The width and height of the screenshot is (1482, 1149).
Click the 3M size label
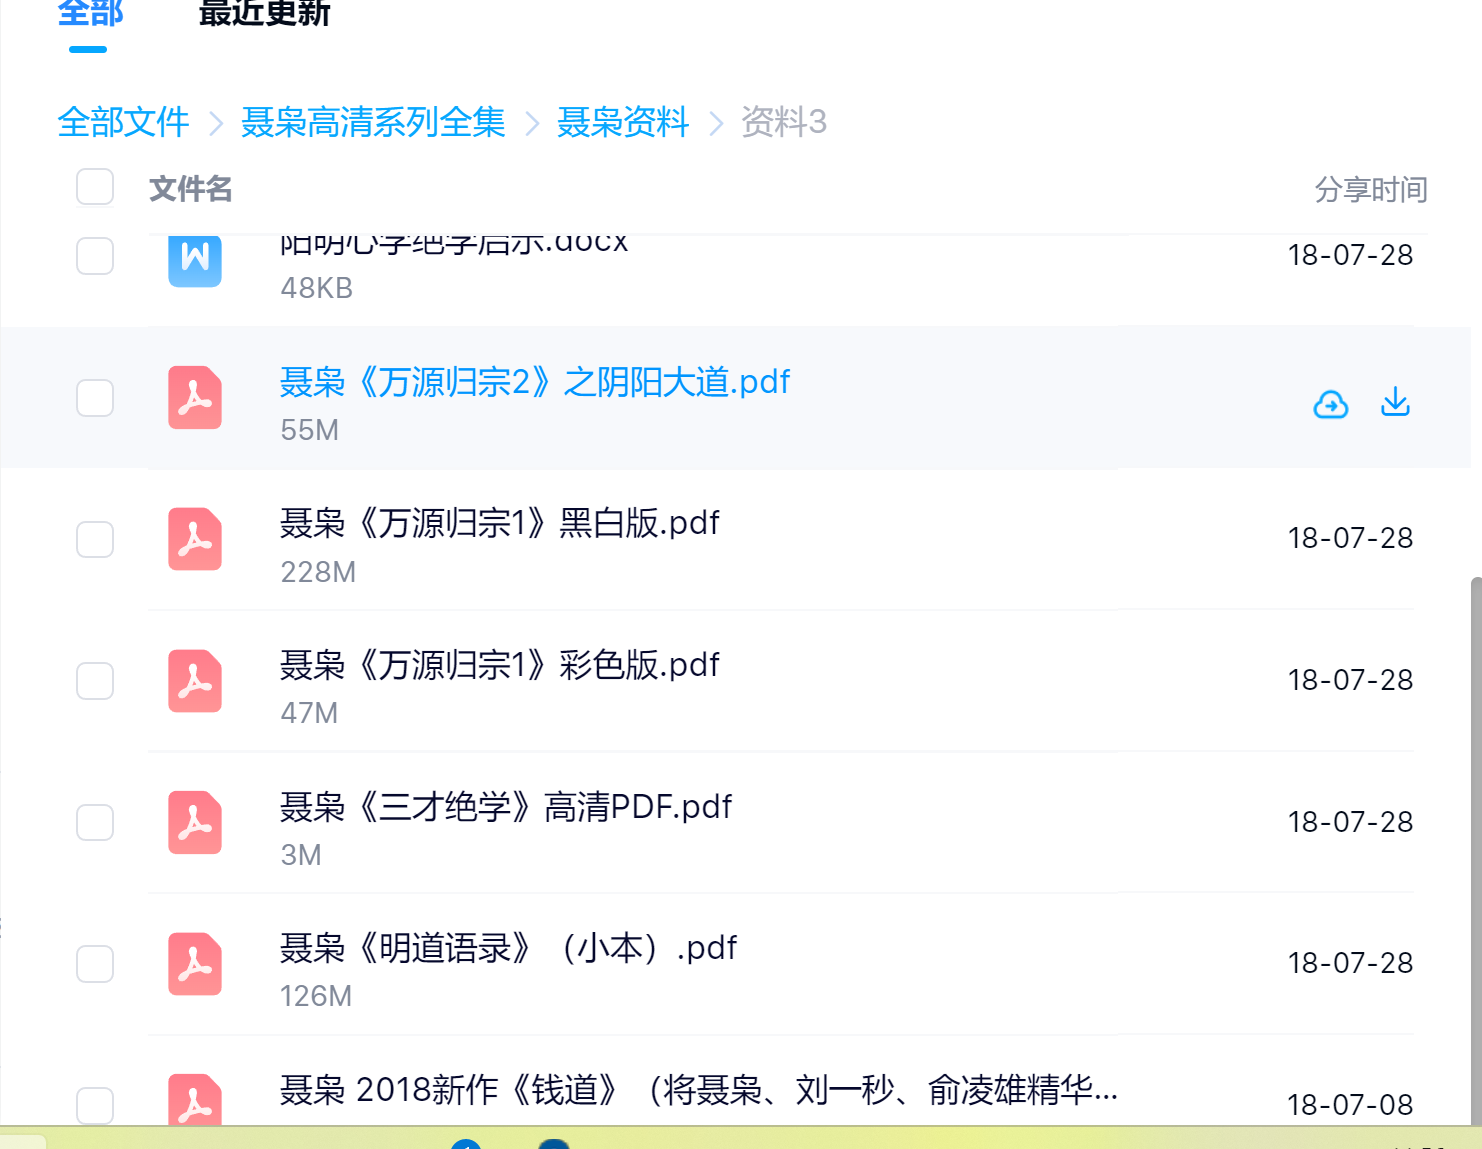pyautogui.click(x=301, y=855)
